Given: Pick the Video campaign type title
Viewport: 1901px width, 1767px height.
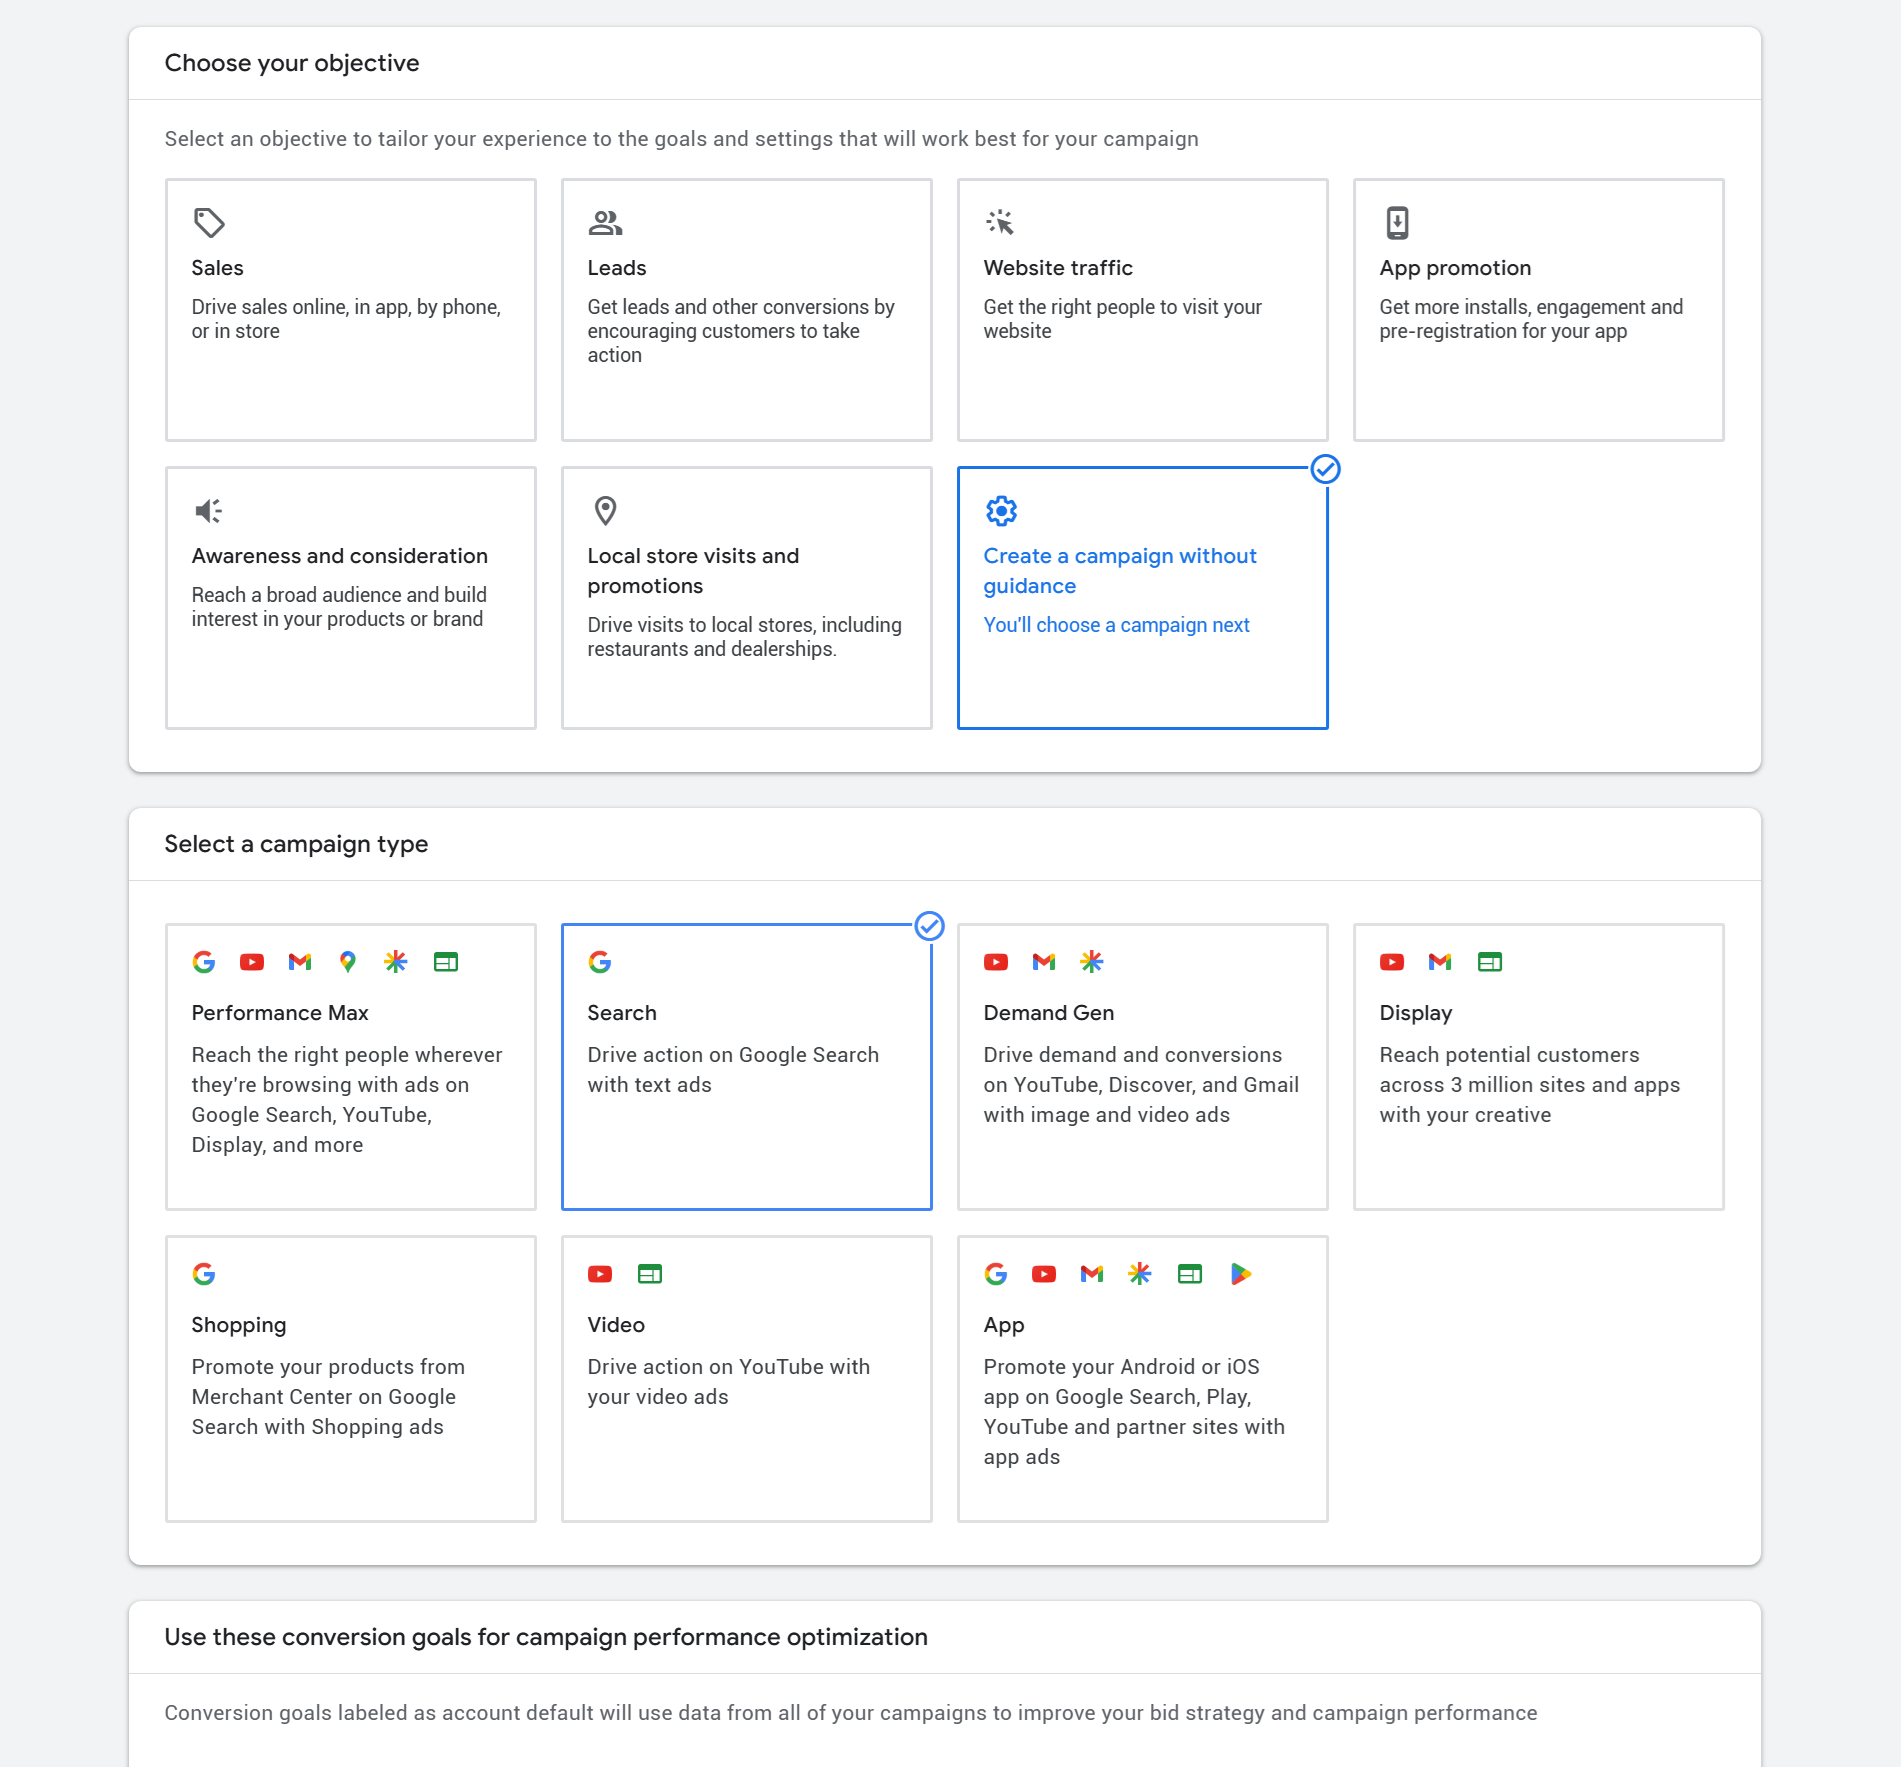Looking at the screenshot, I should click(616, 1325).
